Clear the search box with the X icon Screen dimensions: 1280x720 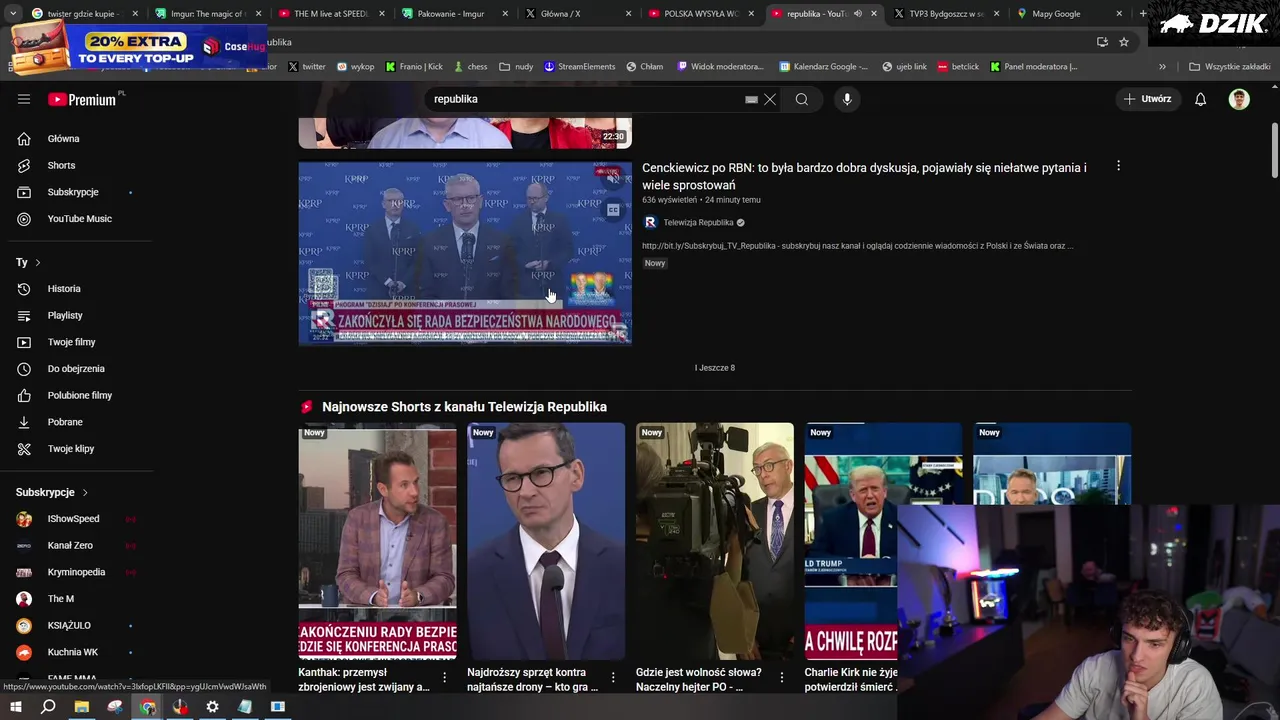click(x=770, y=99)
